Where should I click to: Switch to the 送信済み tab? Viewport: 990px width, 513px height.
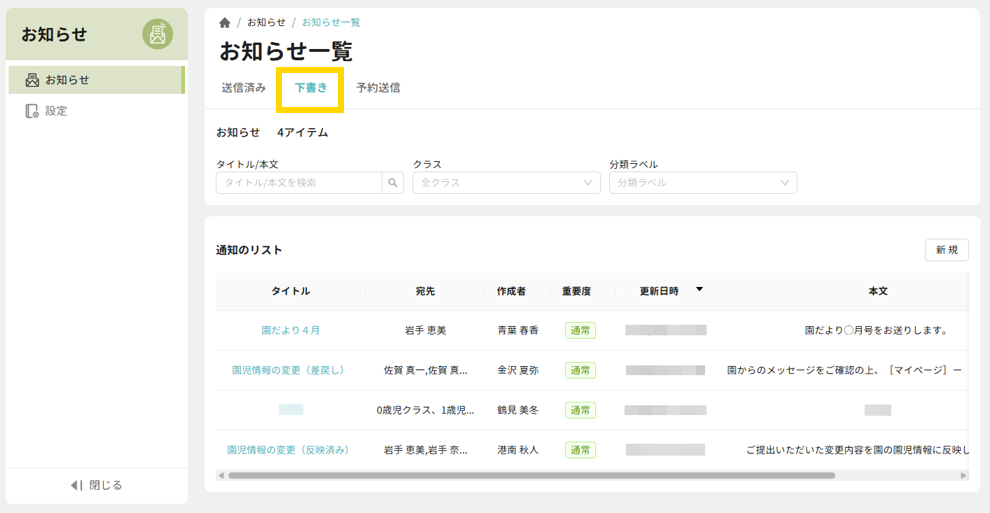click(x=244, y=88)
